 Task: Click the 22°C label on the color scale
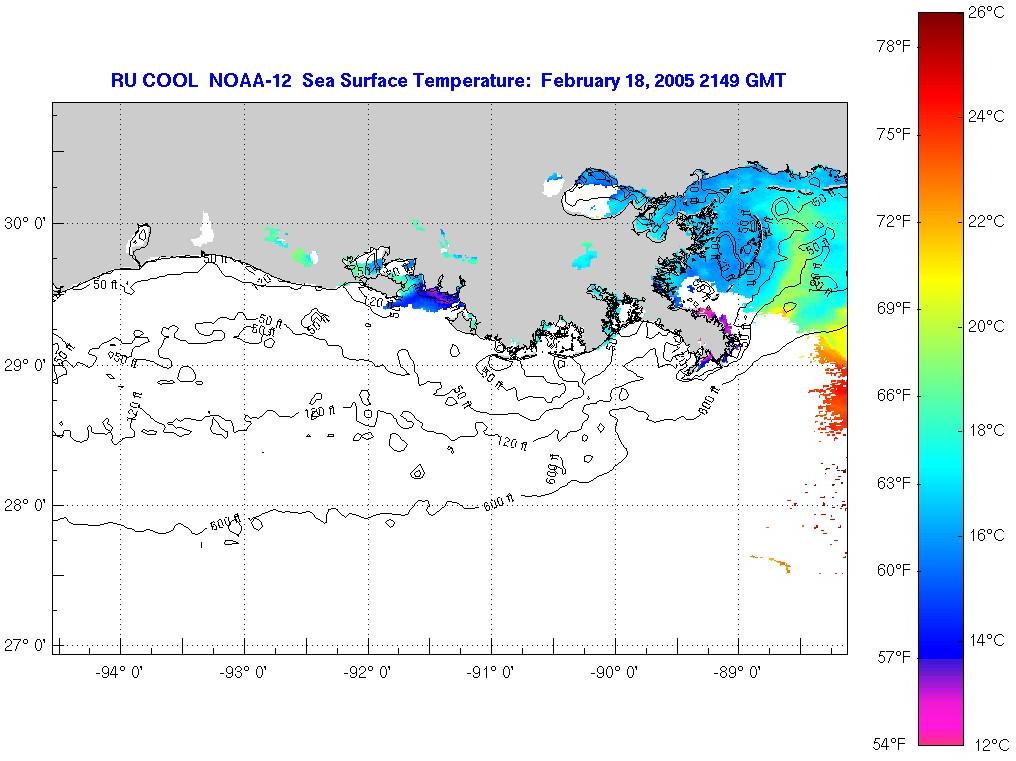click(x=987, y=221)
